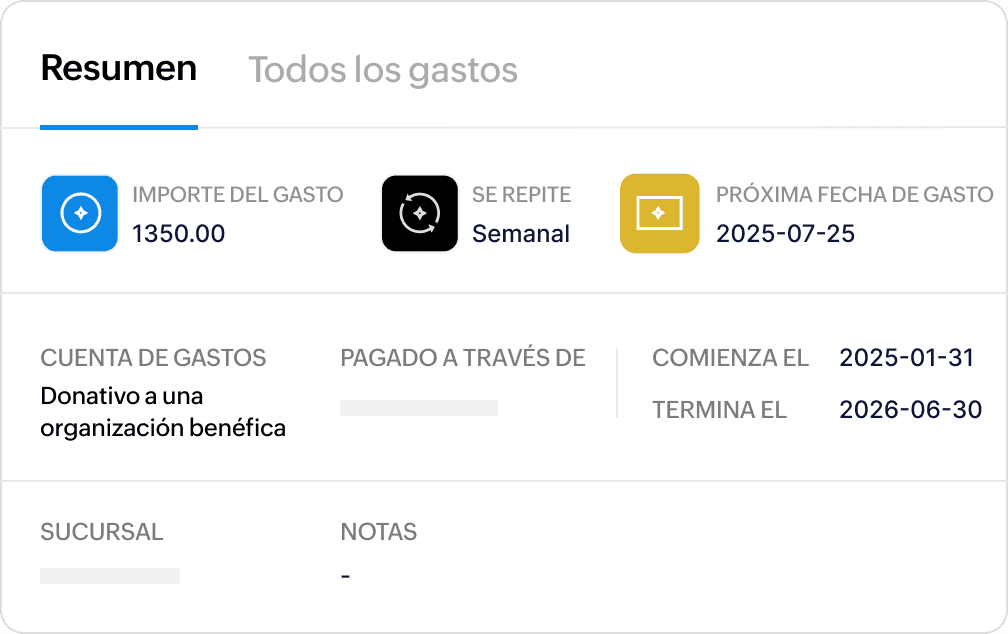The image size is (1008, 634).
Task: Switch to the Resumen tab
Action: pos(119,68)
